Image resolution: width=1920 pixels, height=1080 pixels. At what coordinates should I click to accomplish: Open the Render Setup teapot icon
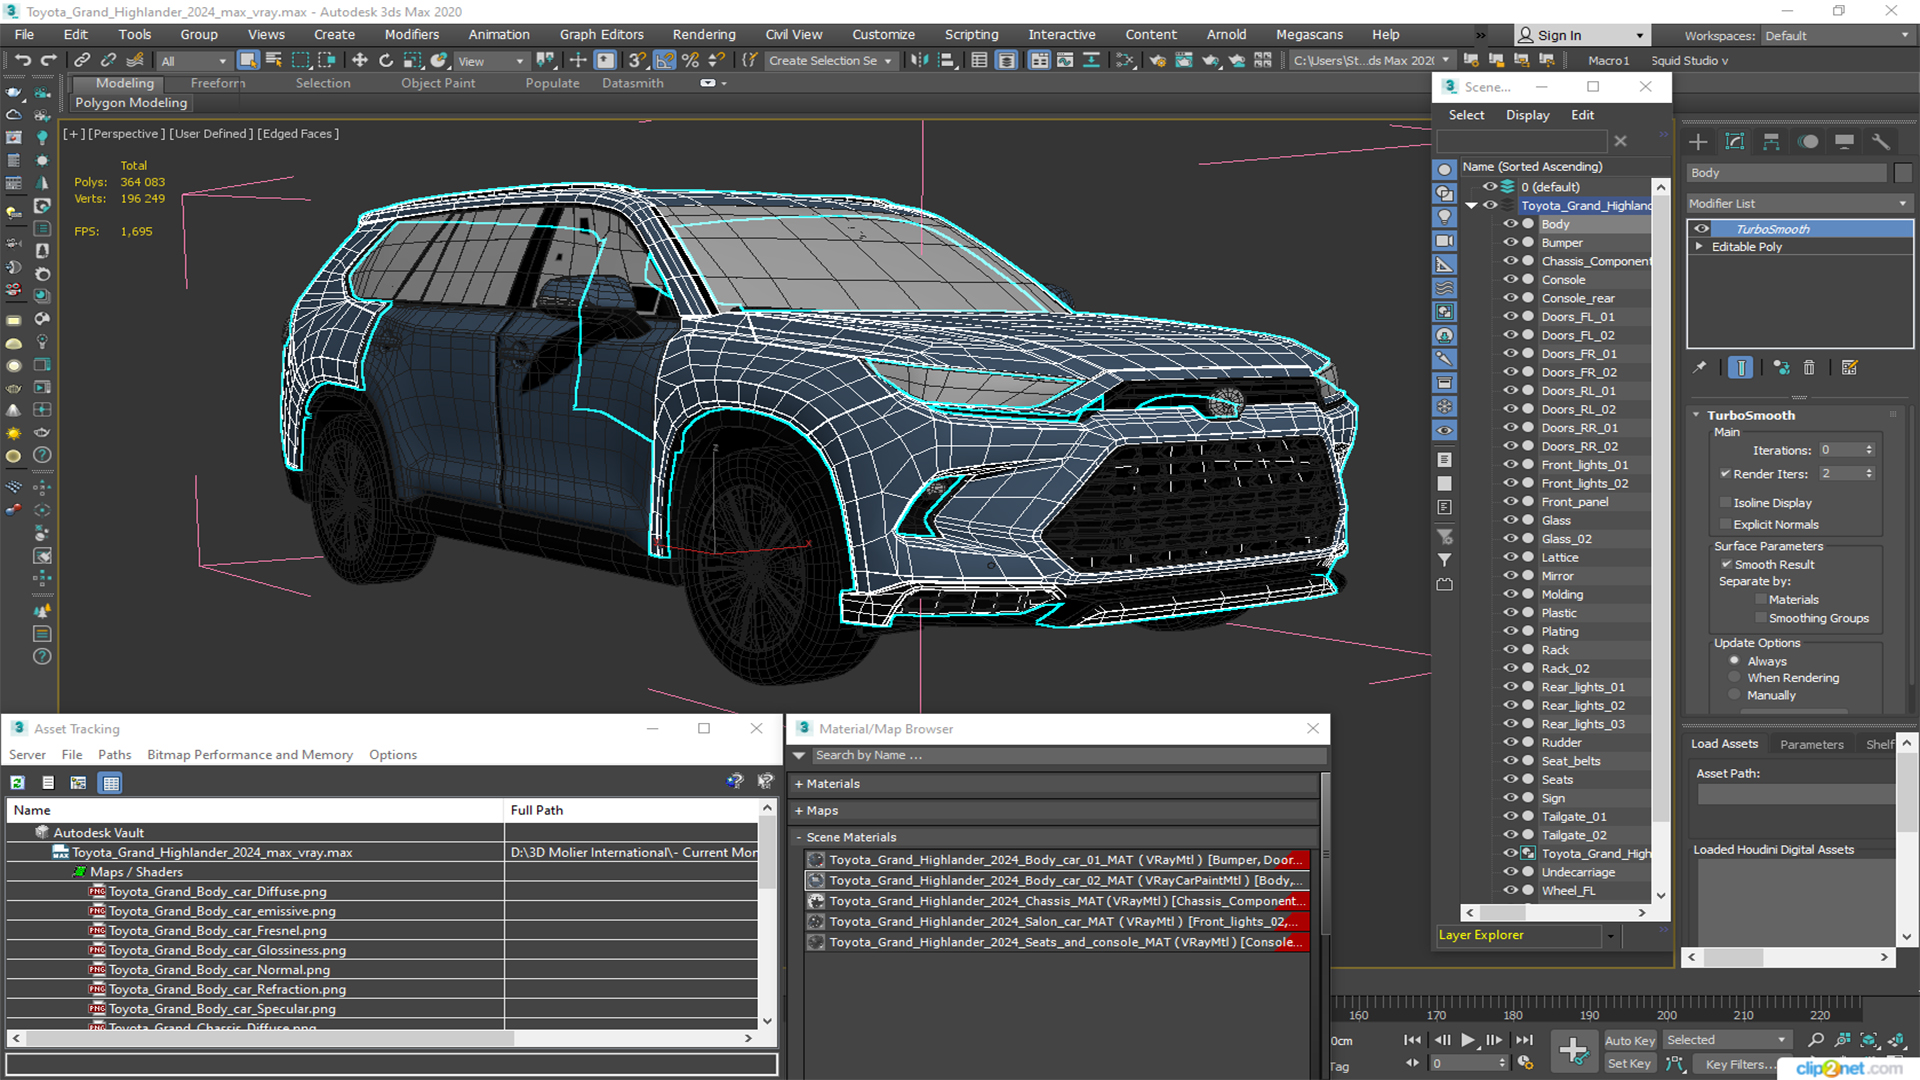(x=1157, y=60)
